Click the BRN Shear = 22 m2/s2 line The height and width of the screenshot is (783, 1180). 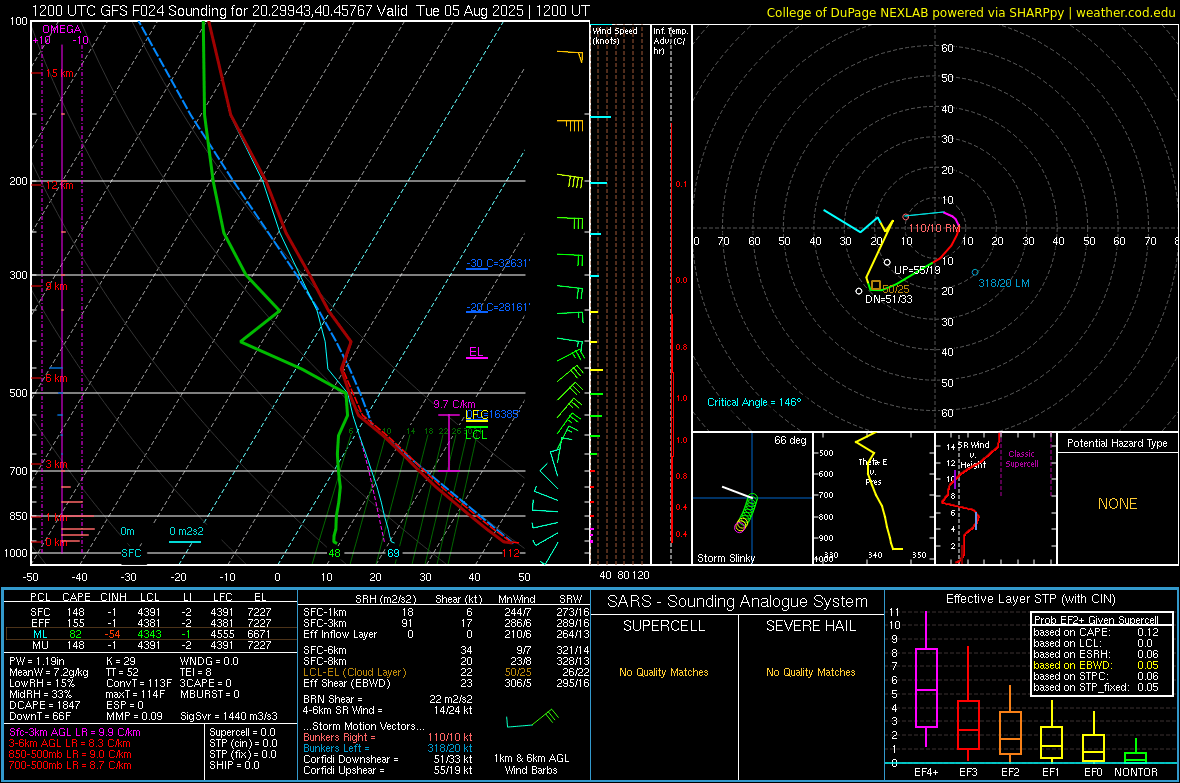point(387,699)
